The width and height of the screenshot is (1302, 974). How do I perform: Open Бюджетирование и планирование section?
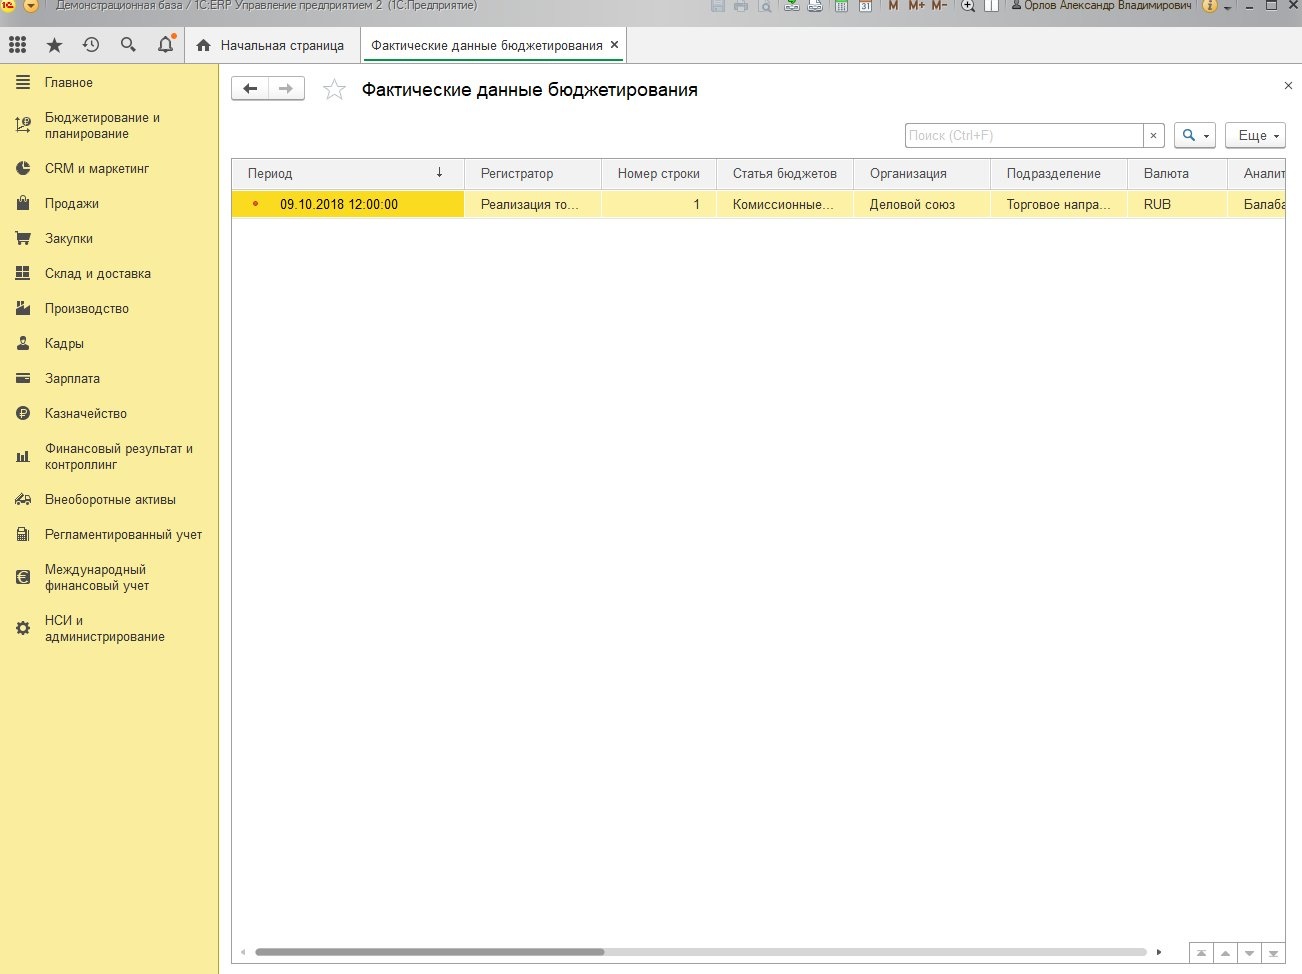109,126
